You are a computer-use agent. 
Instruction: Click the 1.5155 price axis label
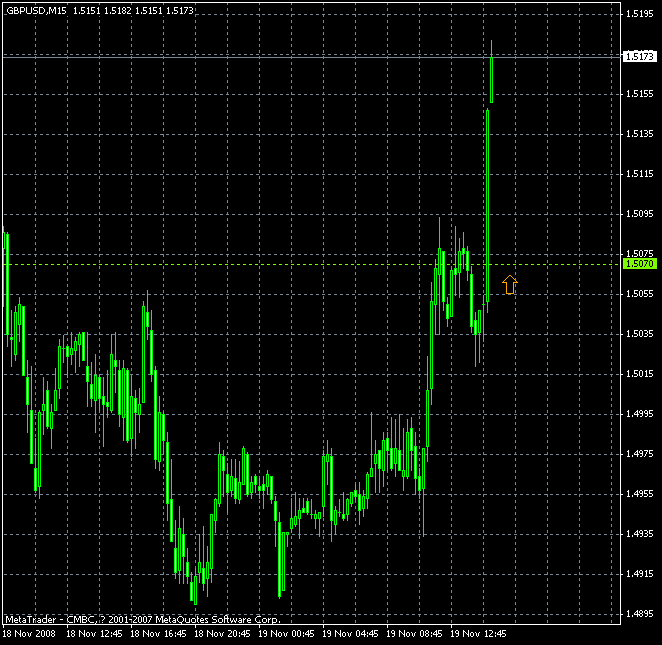[639, 94]
